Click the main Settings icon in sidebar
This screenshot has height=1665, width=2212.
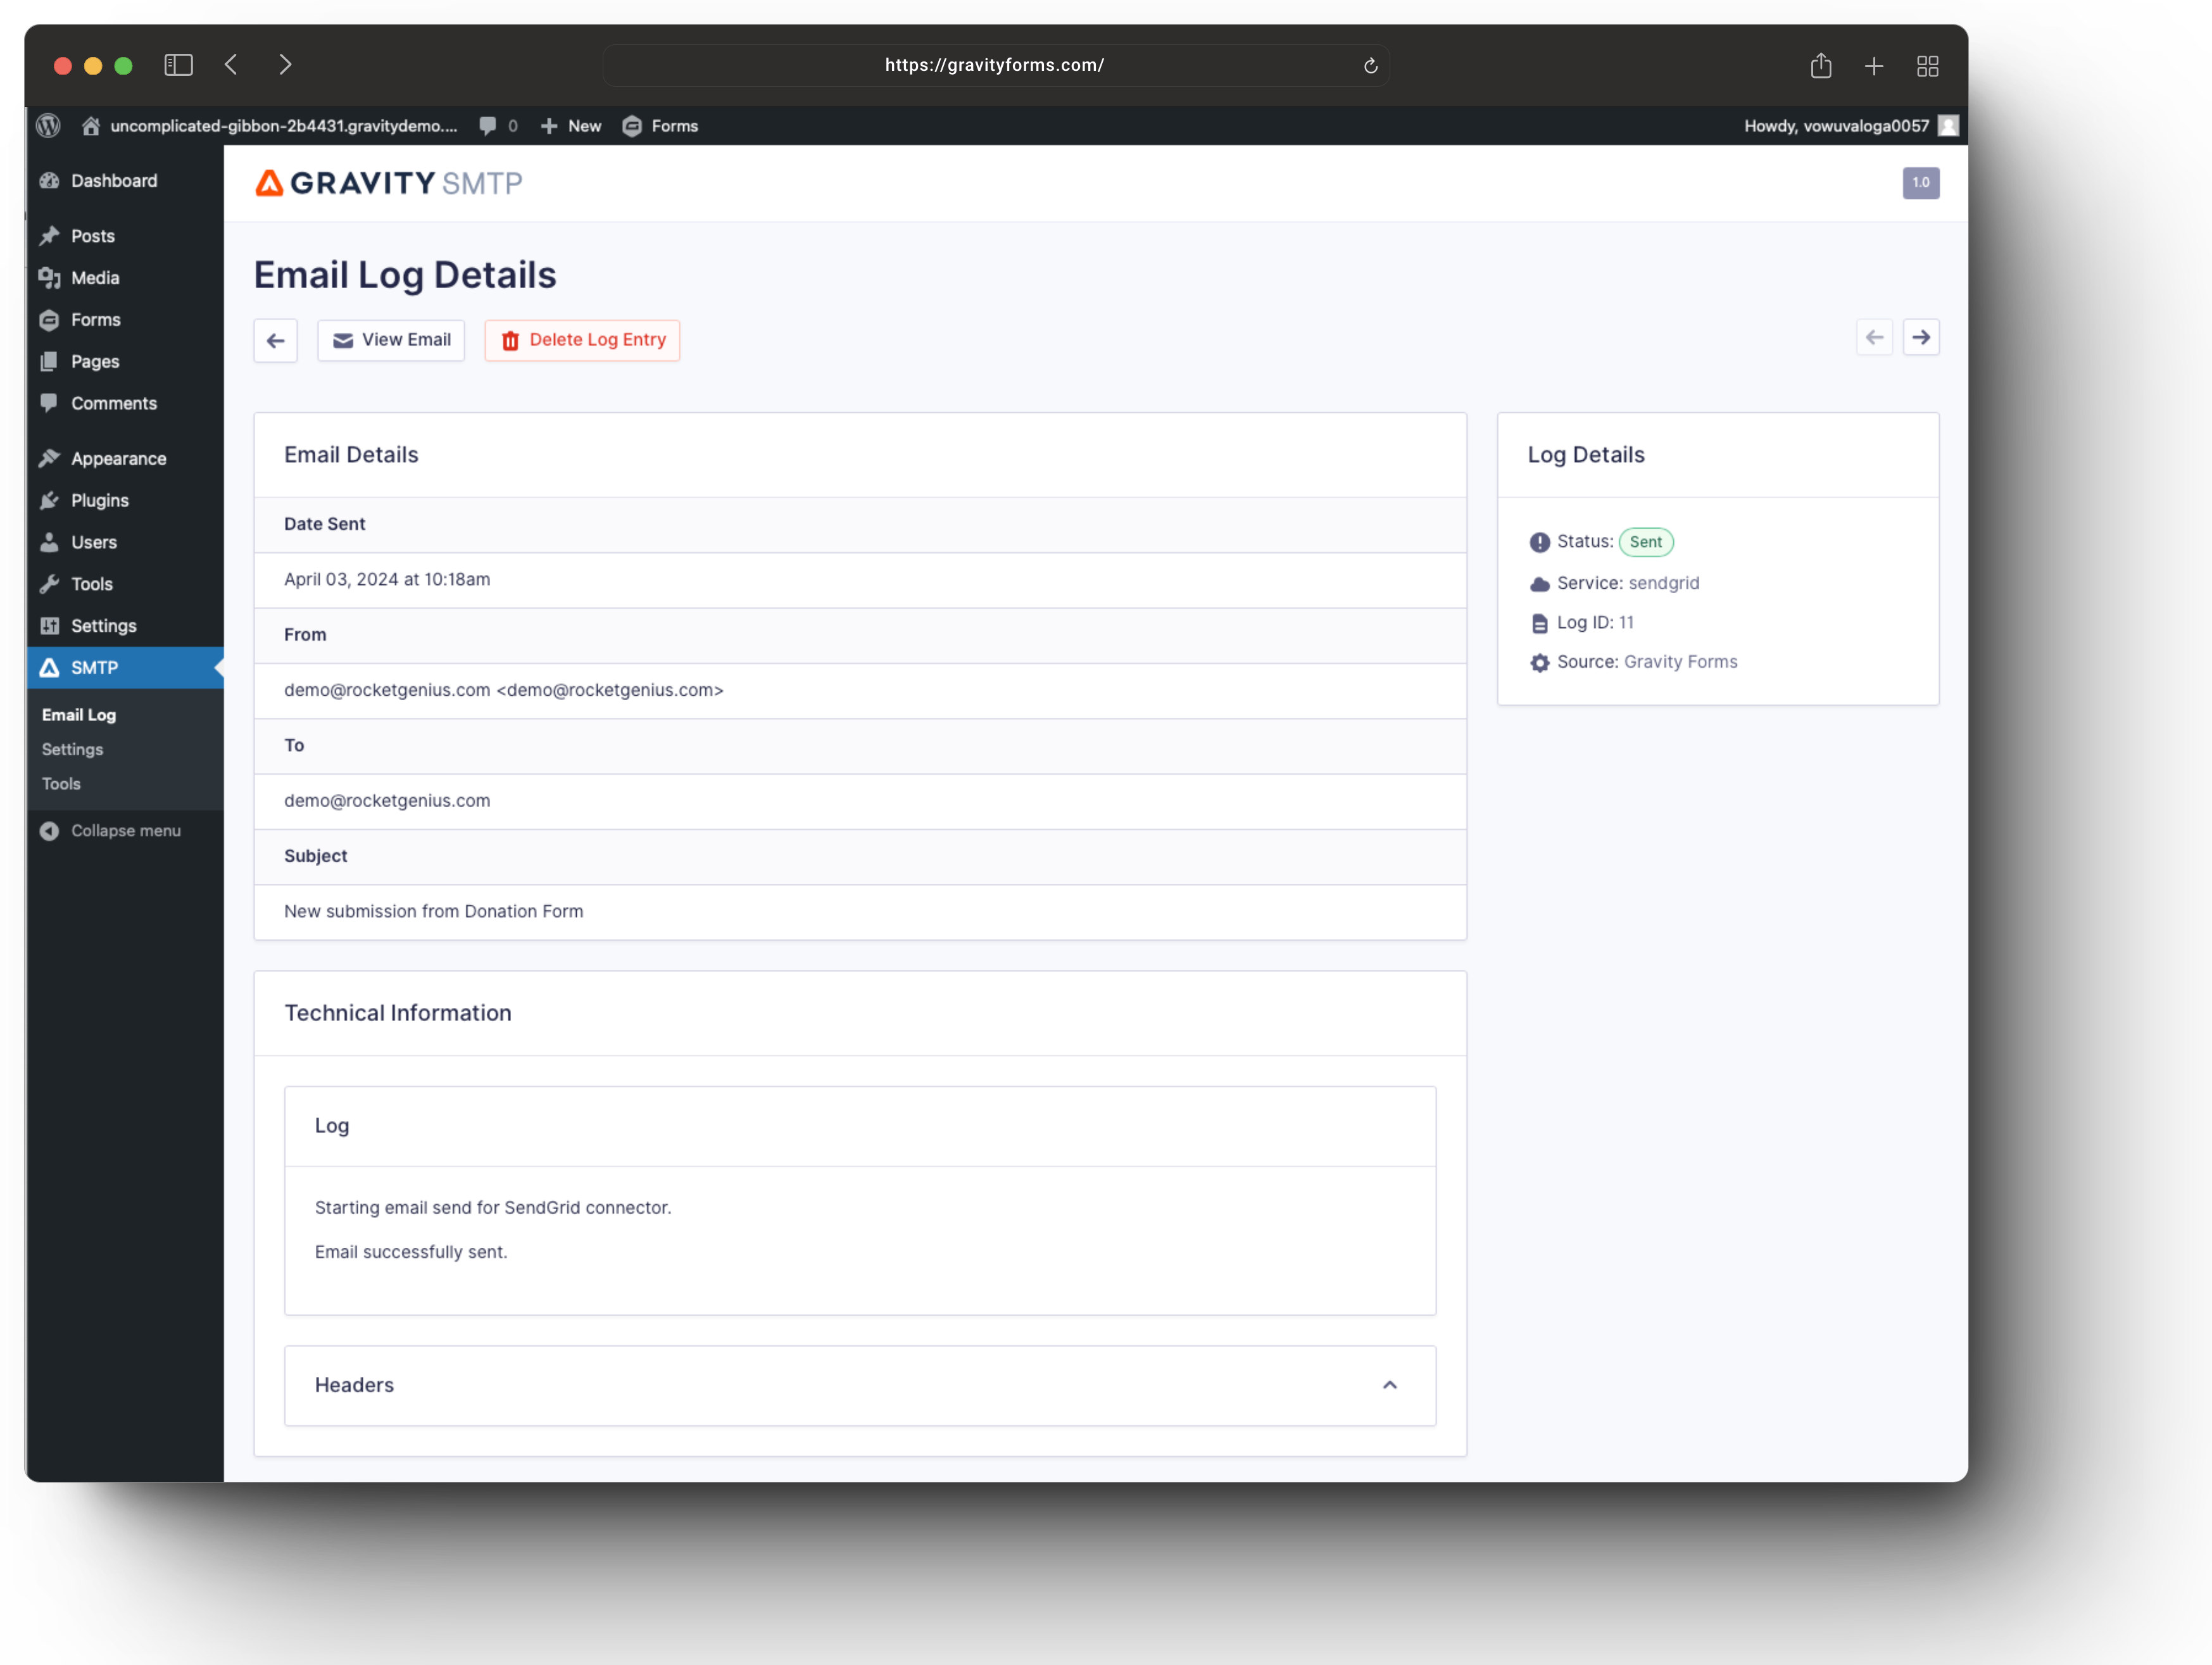[49, 626]
